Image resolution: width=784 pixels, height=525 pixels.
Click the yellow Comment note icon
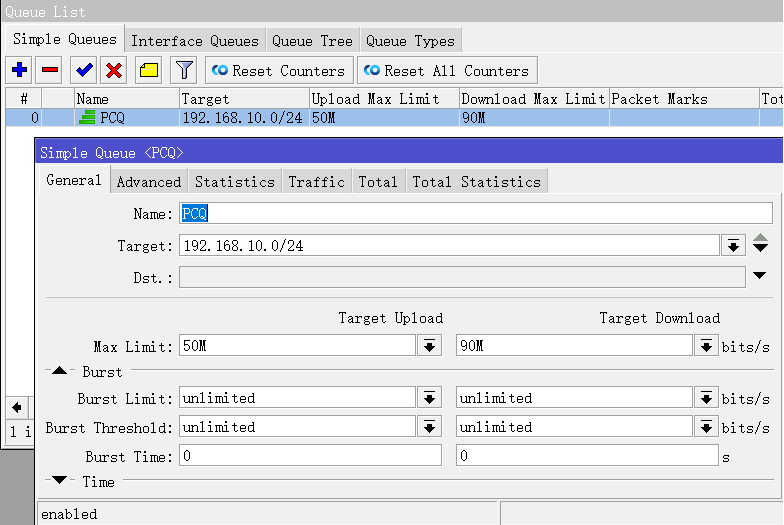(x=148, y=70)
